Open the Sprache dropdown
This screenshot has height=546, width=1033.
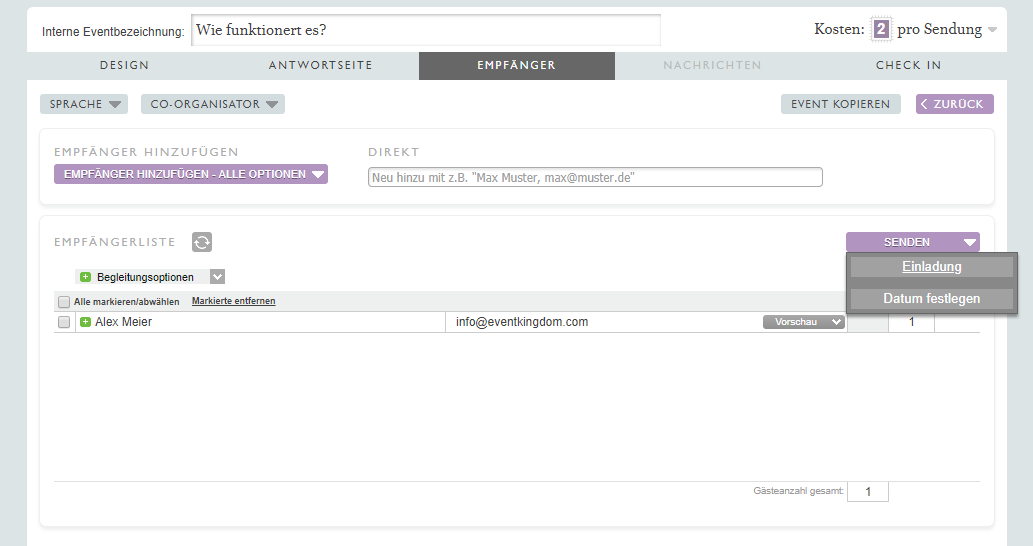84,104
